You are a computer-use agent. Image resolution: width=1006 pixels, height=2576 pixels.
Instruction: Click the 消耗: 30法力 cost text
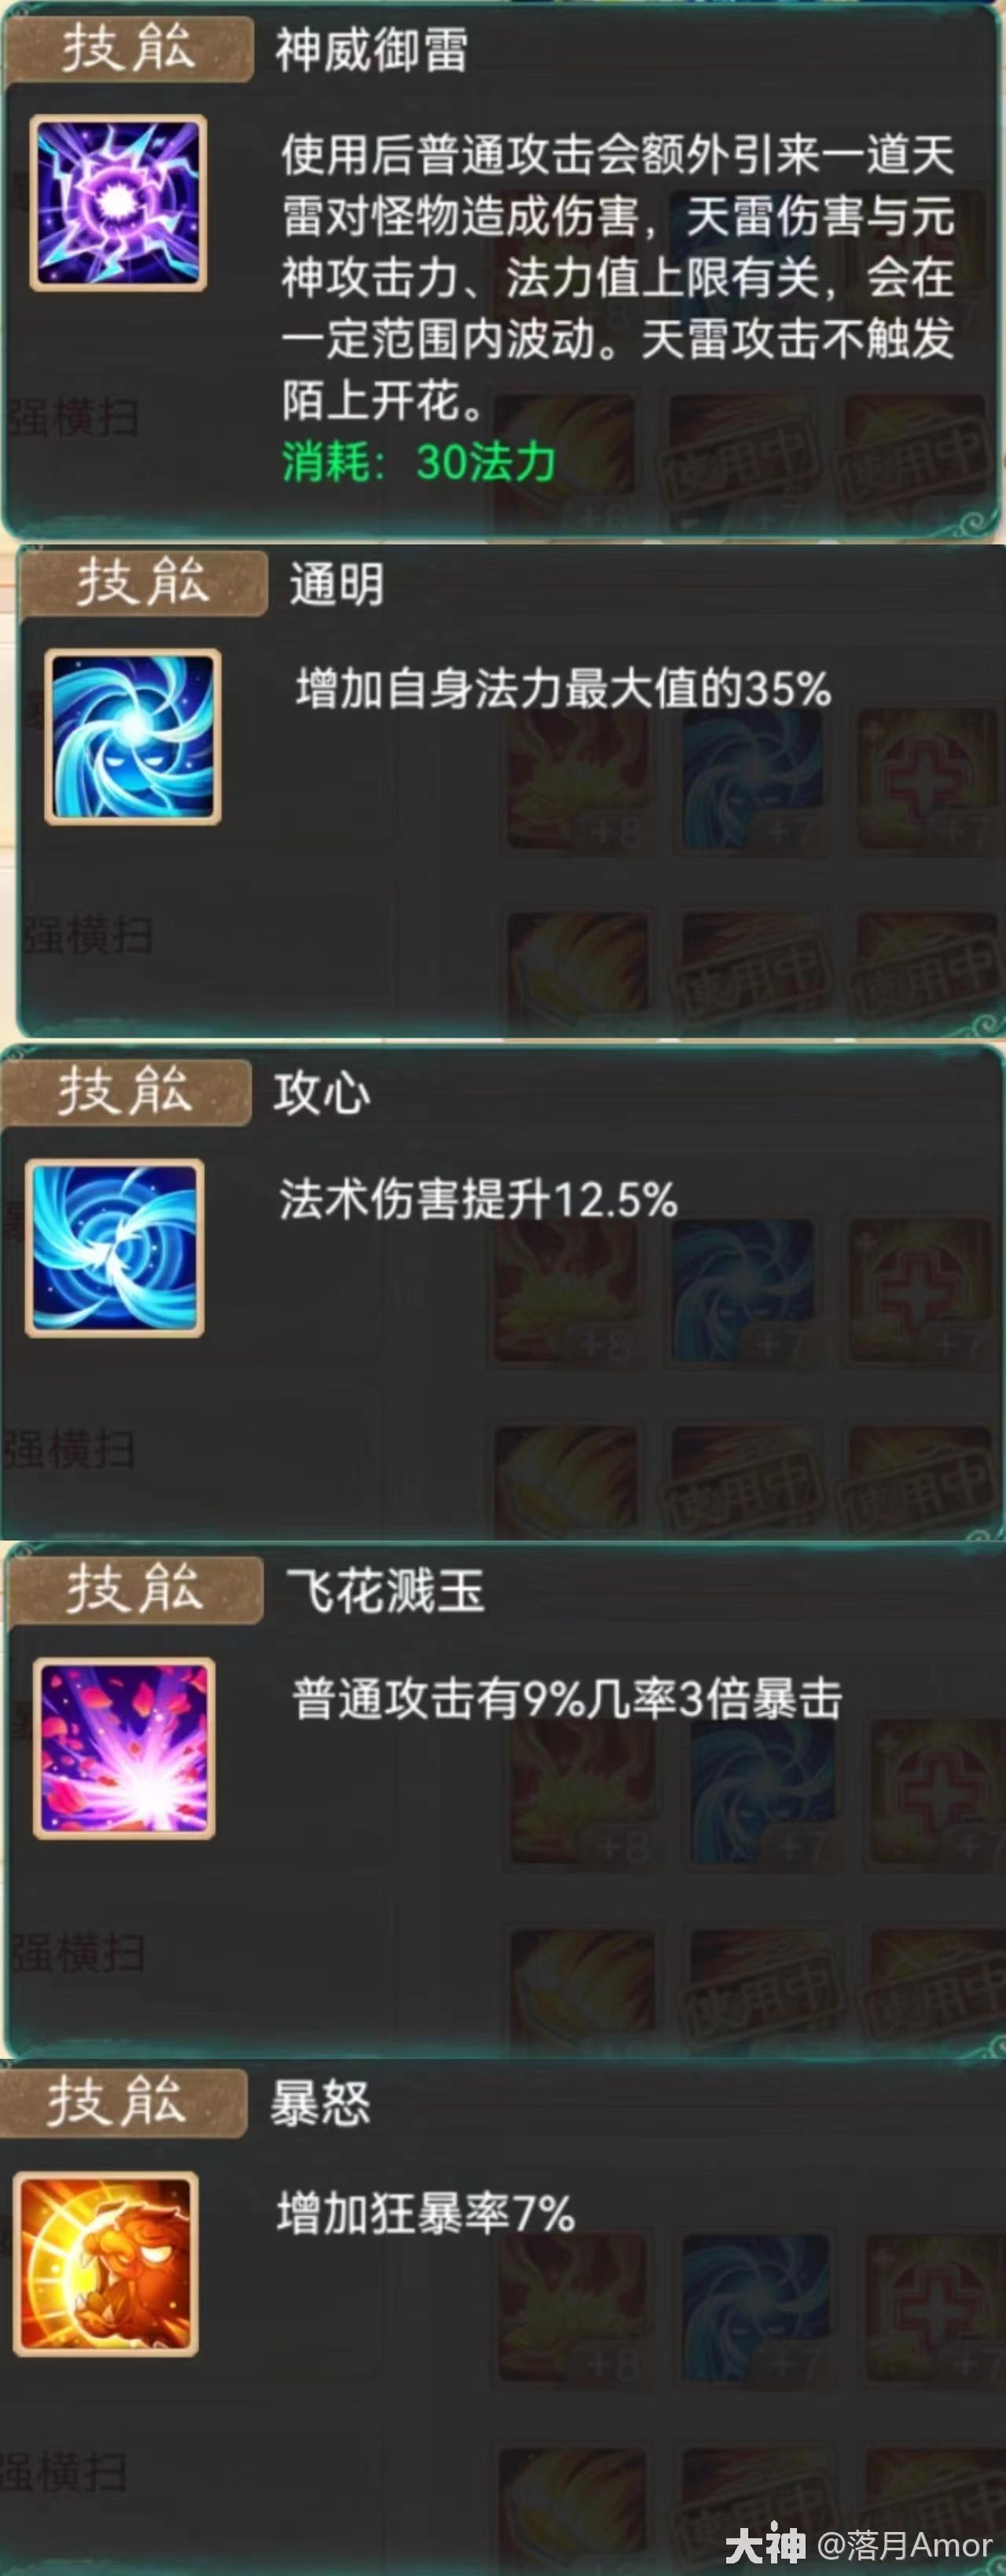418,461
